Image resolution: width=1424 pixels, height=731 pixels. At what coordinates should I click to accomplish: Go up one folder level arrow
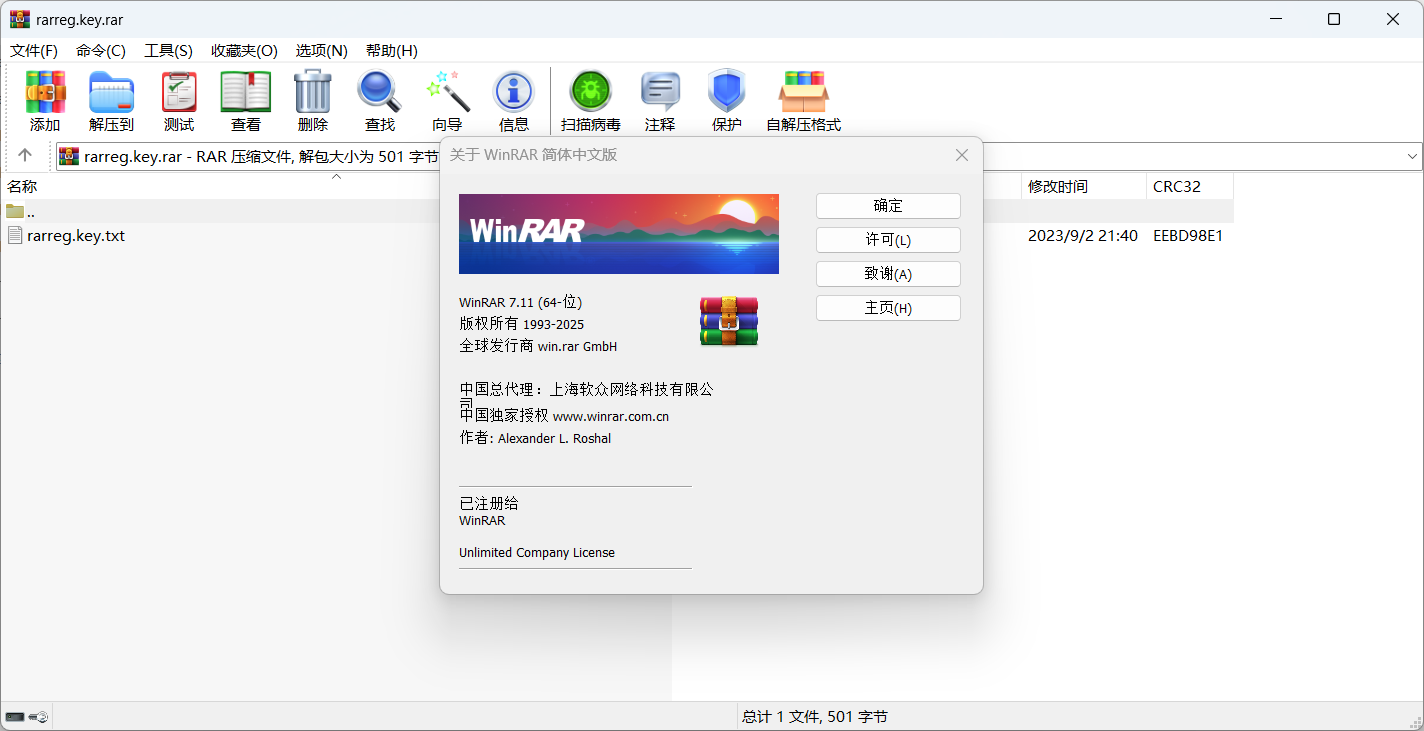[25, 155]
